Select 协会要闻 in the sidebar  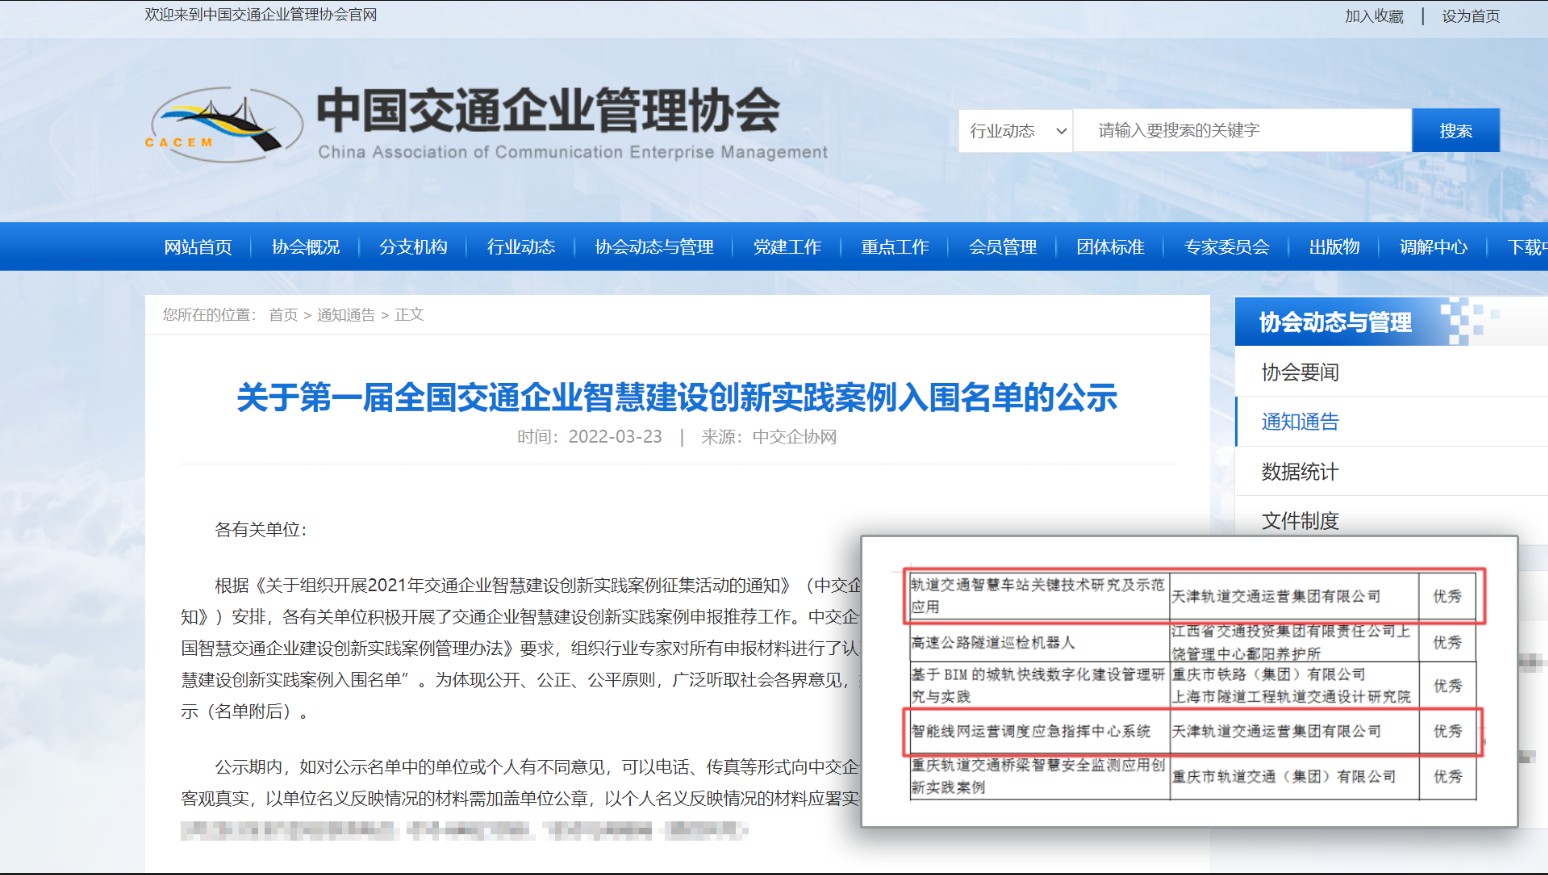click(x=1300, y=372)
